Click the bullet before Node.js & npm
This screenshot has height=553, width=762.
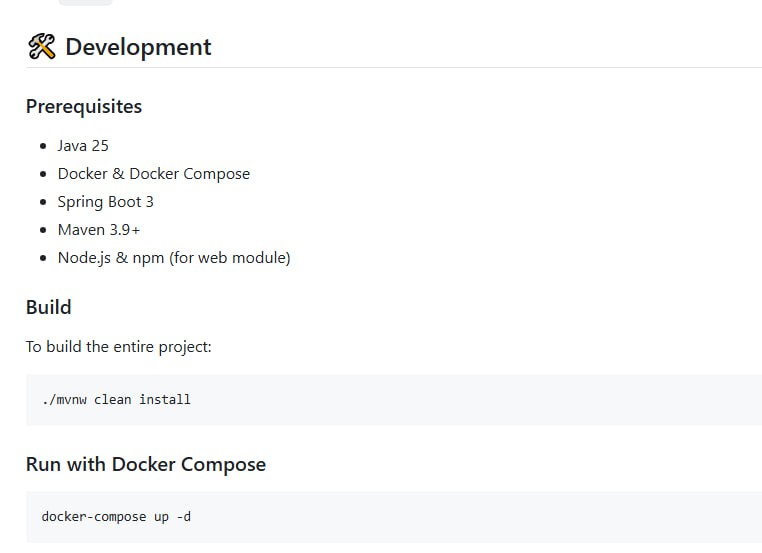click(43, 258)
